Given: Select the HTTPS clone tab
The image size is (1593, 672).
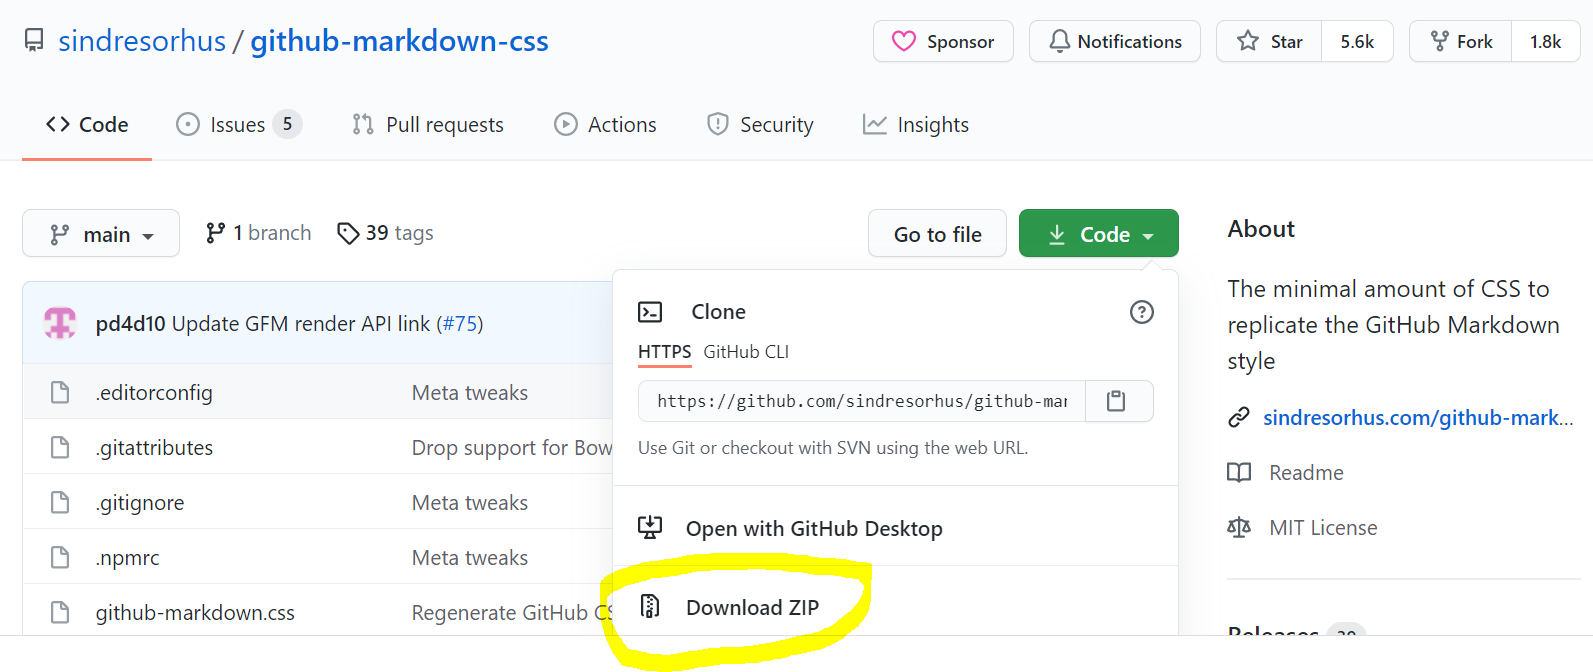Looking at the screenshot, I should [x=665, y=352].
